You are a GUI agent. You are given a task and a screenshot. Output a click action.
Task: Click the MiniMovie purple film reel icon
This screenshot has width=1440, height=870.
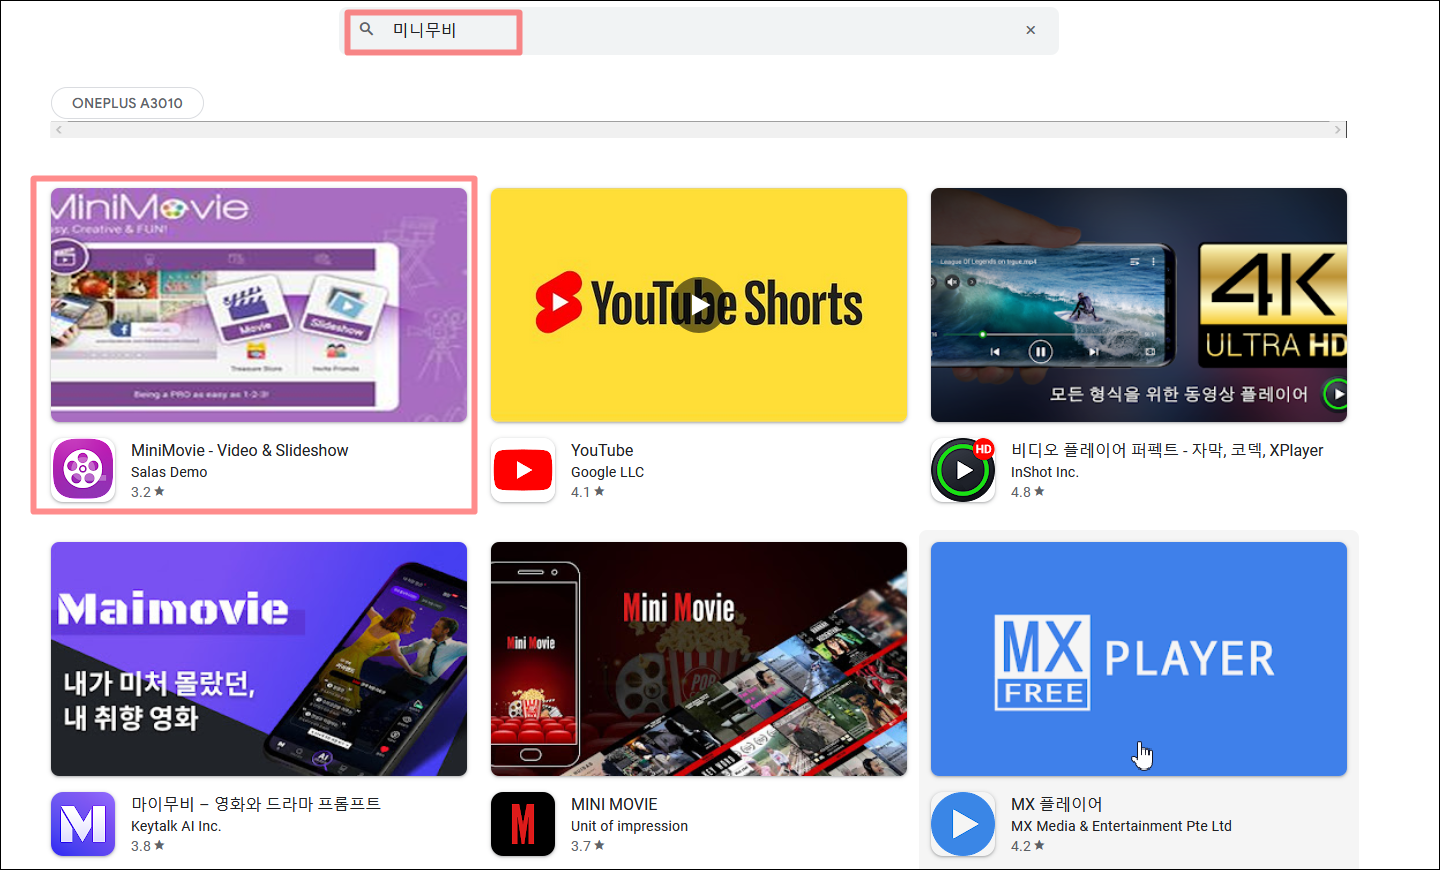point(83,469)
